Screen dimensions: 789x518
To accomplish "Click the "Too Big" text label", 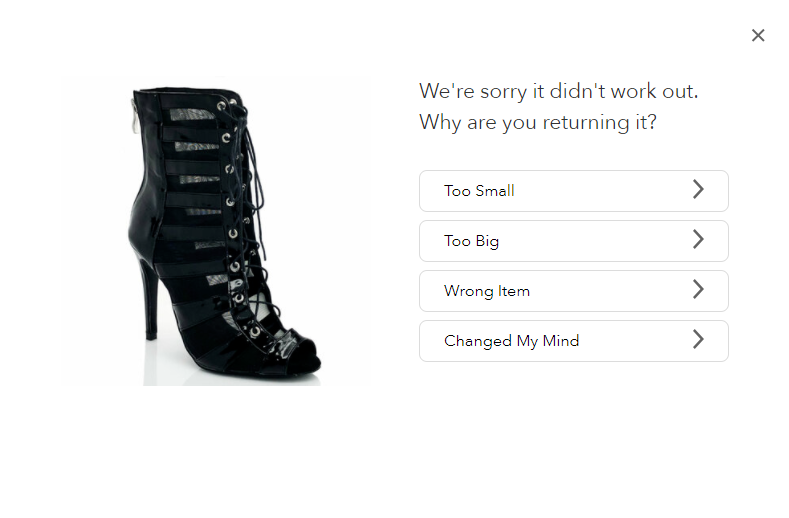I will tap(471, 241).
